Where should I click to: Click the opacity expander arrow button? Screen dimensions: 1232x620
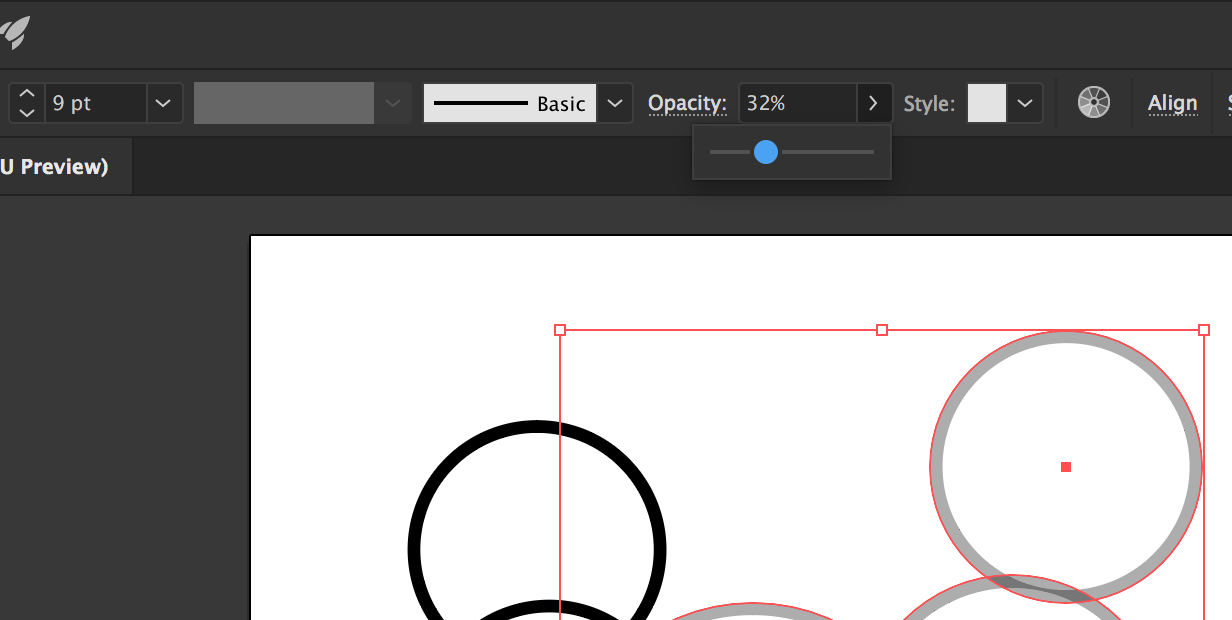[873, 102]
